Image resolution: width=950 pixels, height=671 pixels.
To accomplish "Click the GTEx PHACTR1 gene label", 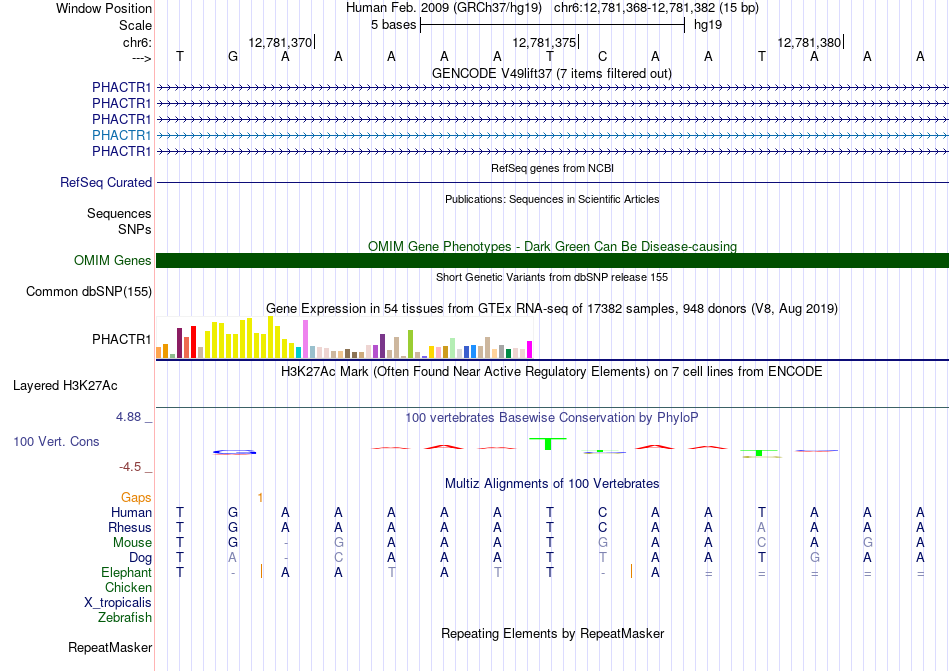I will click(121, 339).
